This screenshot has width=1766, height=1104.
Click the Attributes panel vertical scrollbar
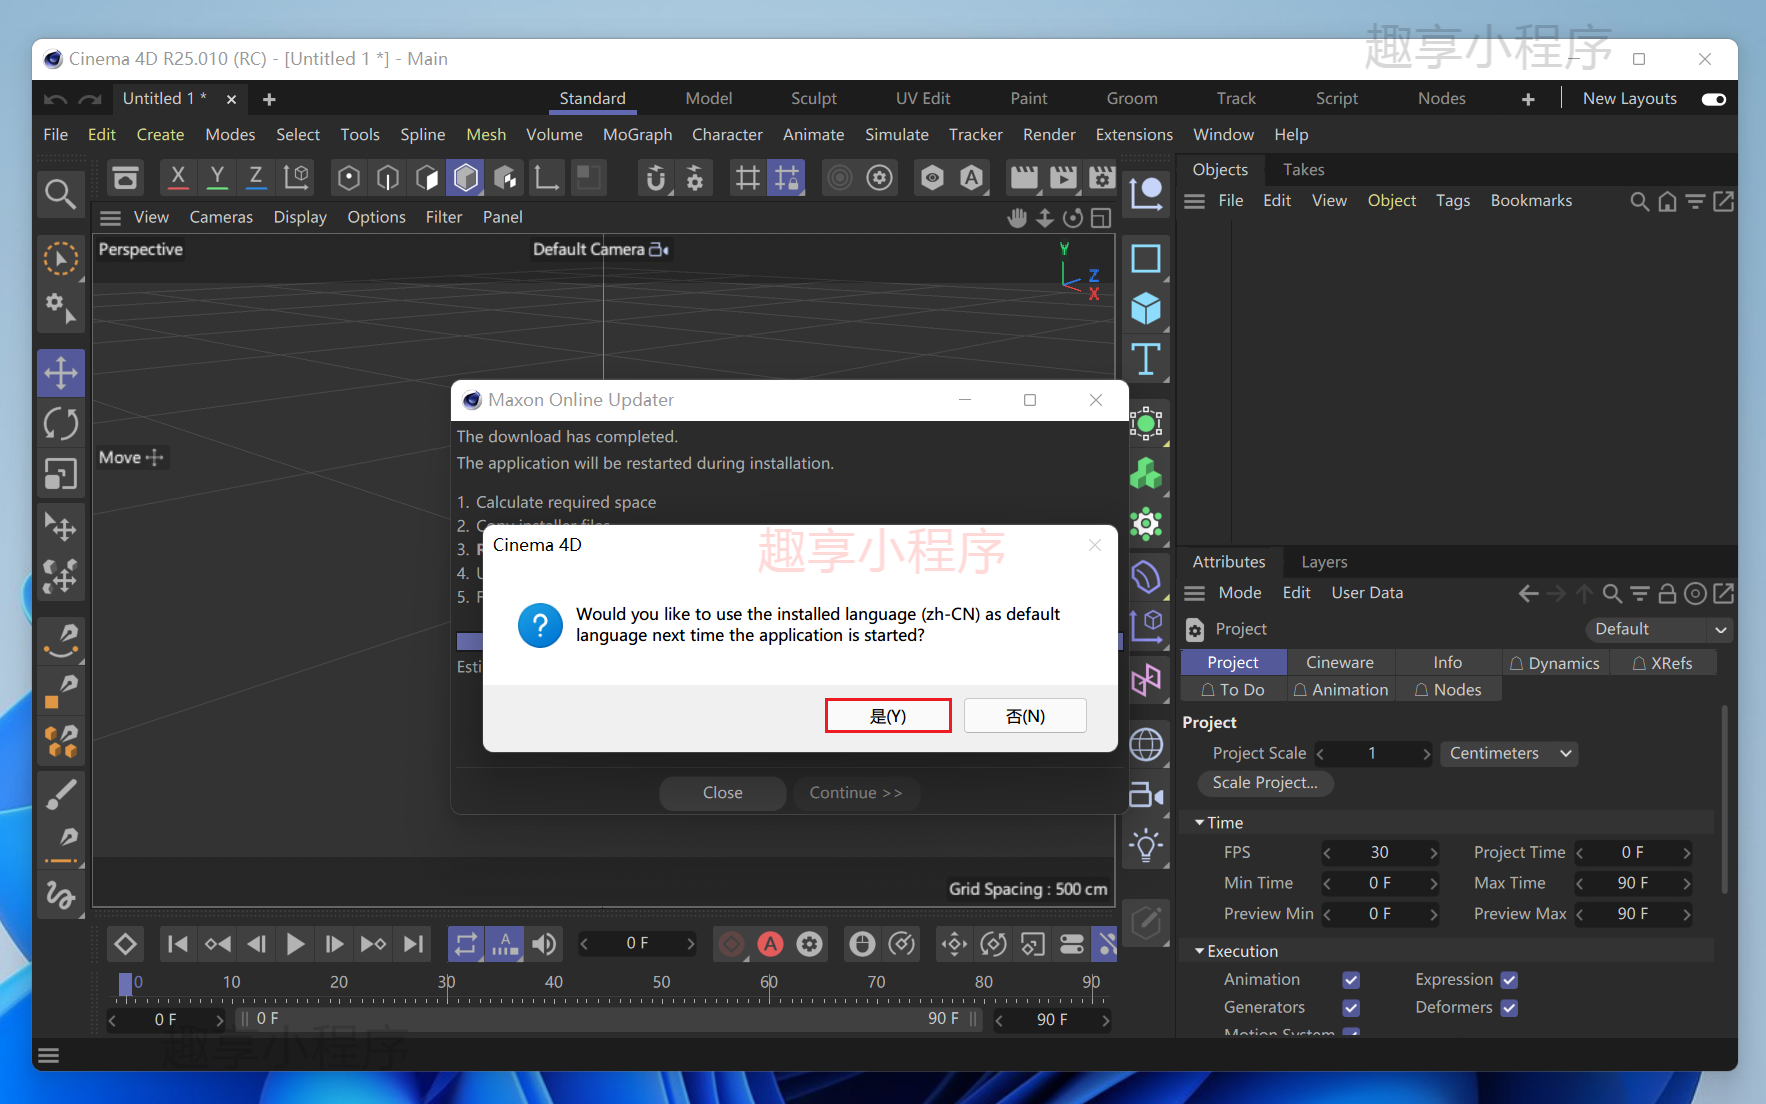click(x=1725, y=800)
